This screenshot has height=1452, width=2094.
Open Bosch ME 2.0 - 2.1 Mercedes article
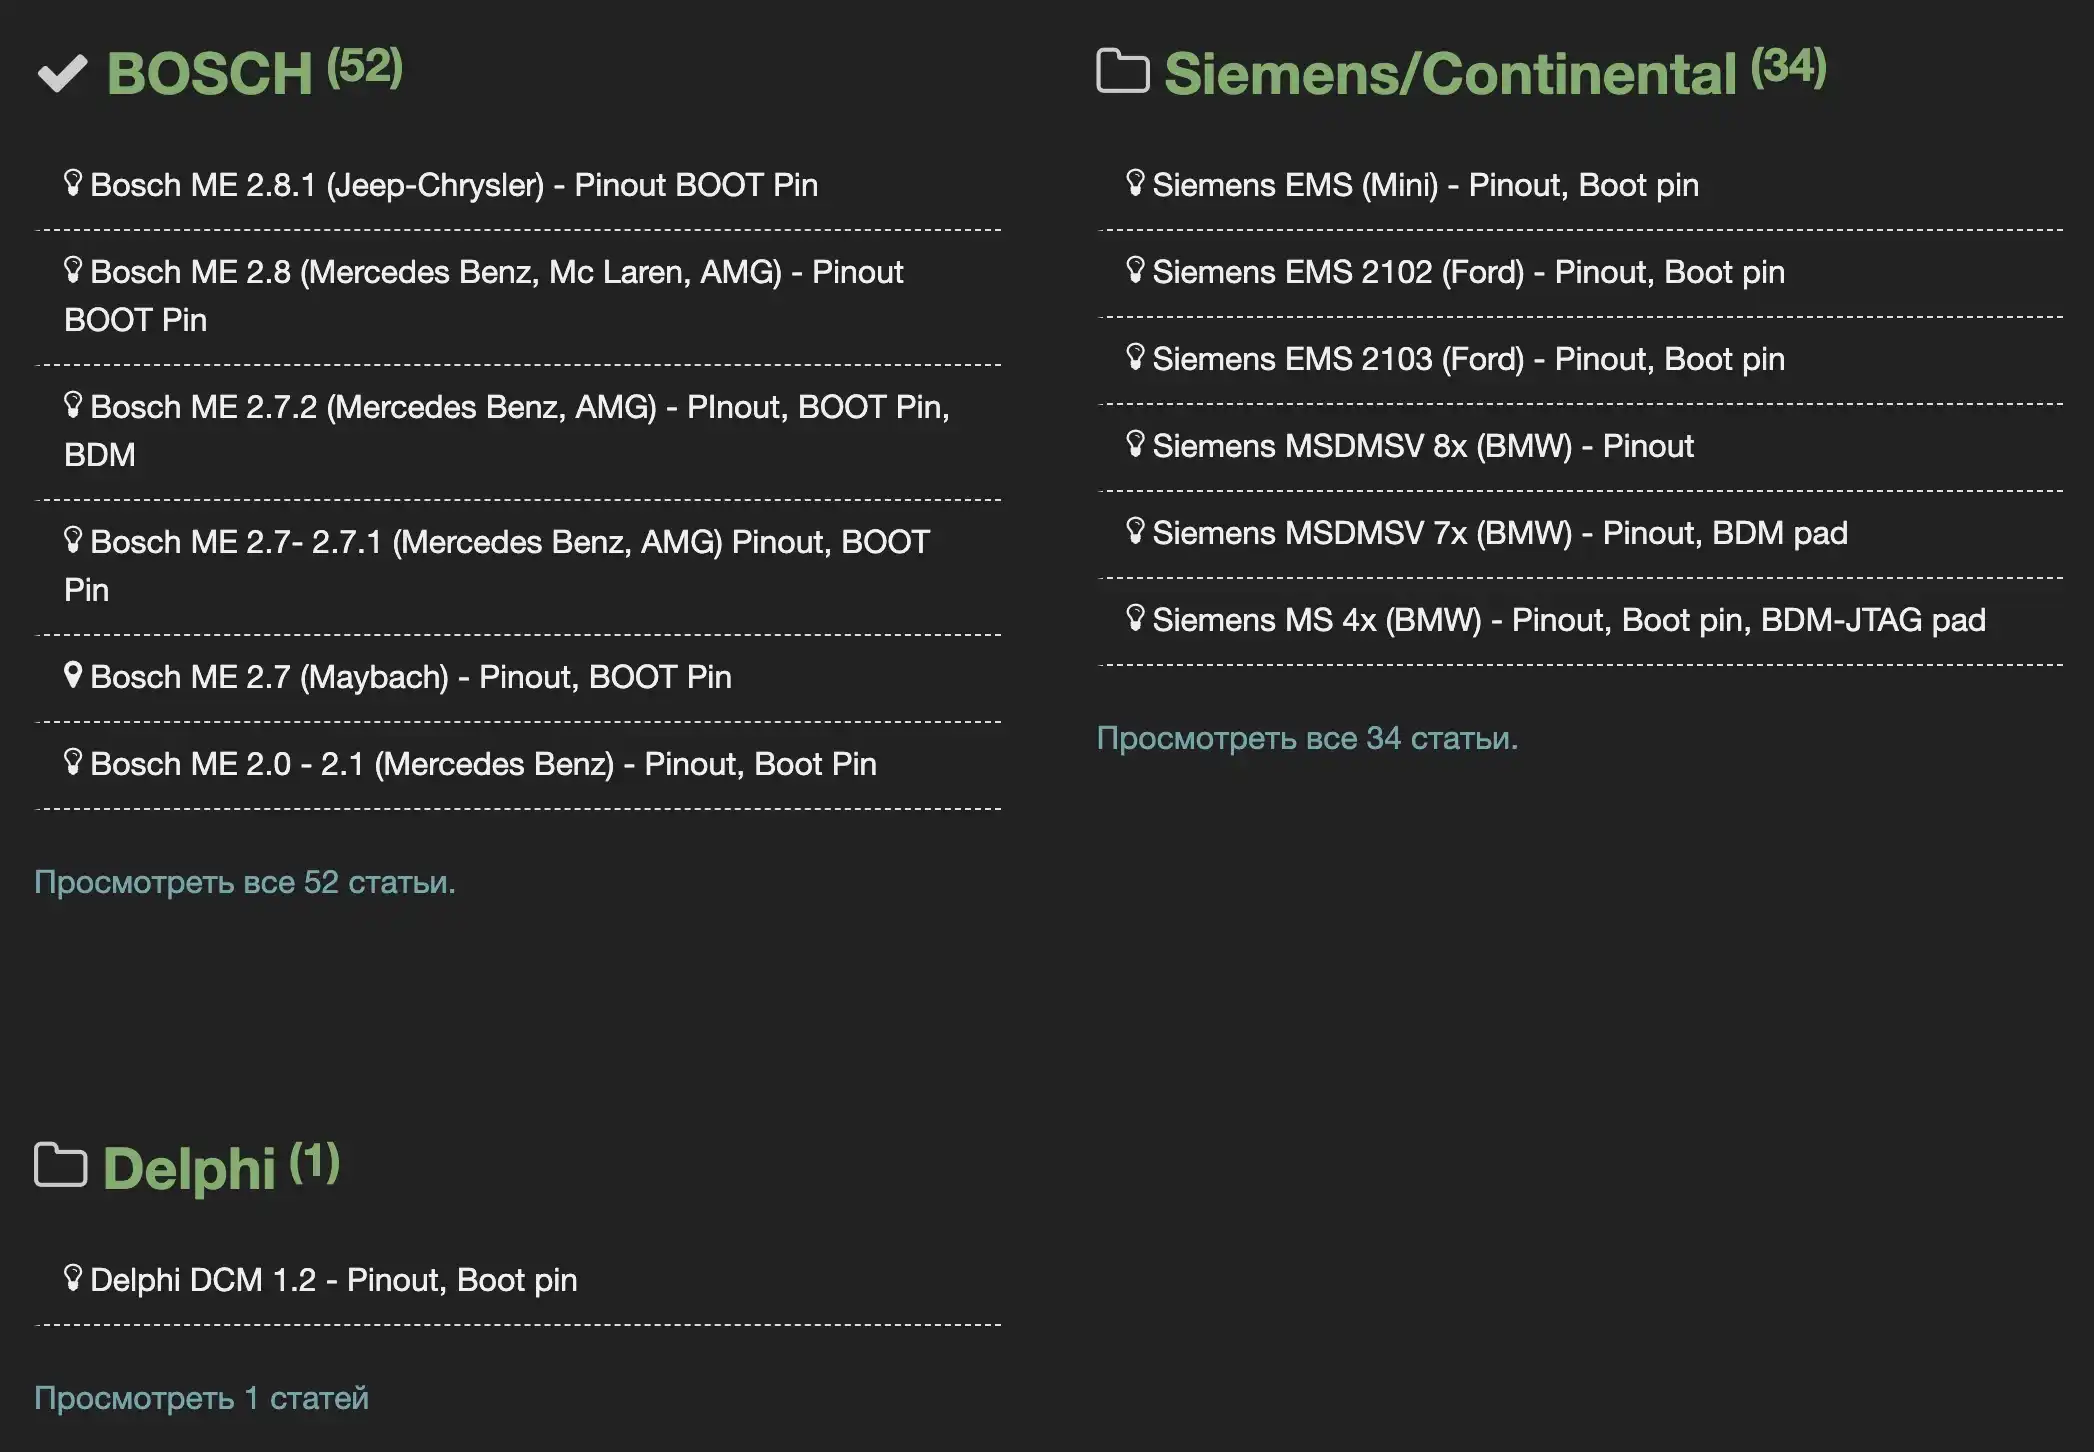click(482, 764)
